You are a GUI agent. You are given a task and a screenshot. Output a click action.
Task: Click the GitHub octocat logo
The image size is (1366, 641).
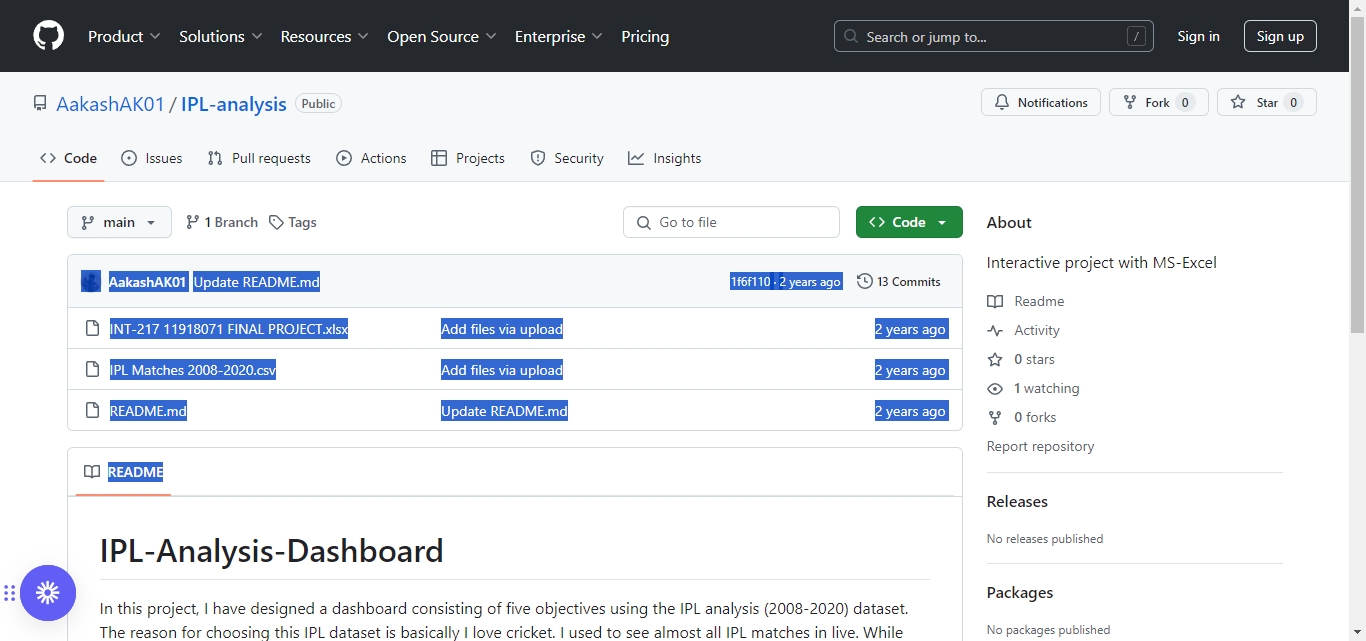pyautogui.click(x=48, y=36)
